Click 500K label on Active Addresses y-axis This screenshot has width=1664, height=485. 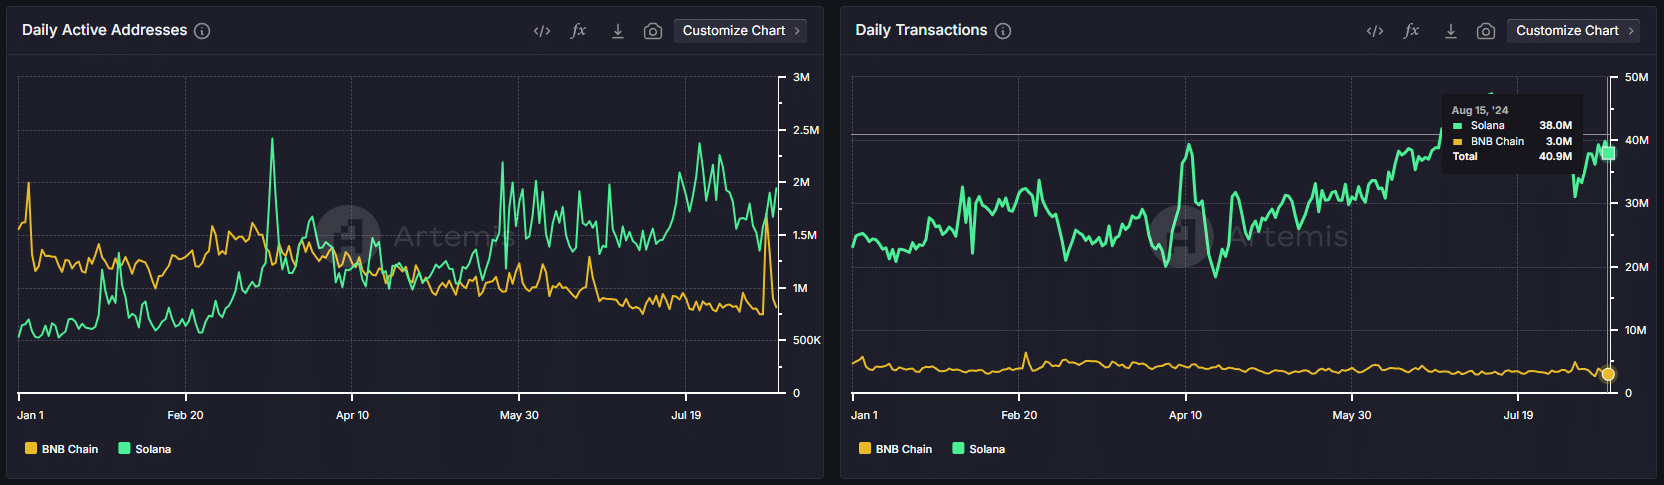[807, 340]
